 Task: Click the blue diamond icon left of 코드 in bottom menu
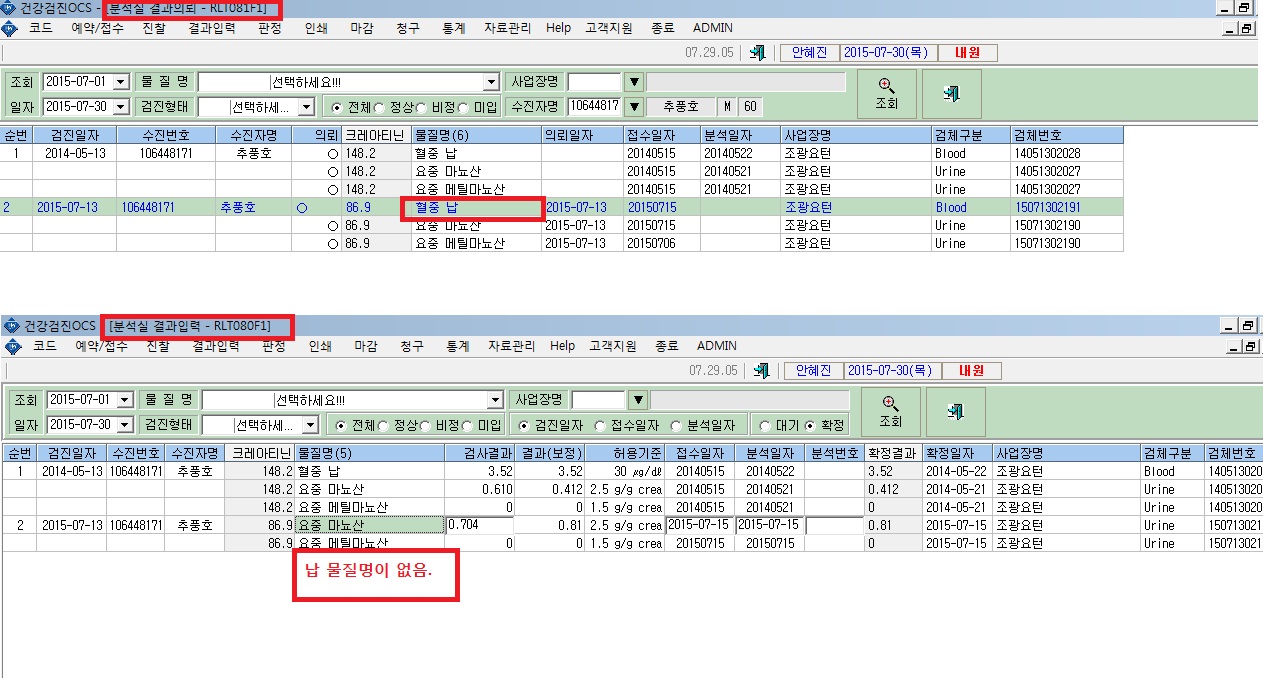[x=12, y=346]
